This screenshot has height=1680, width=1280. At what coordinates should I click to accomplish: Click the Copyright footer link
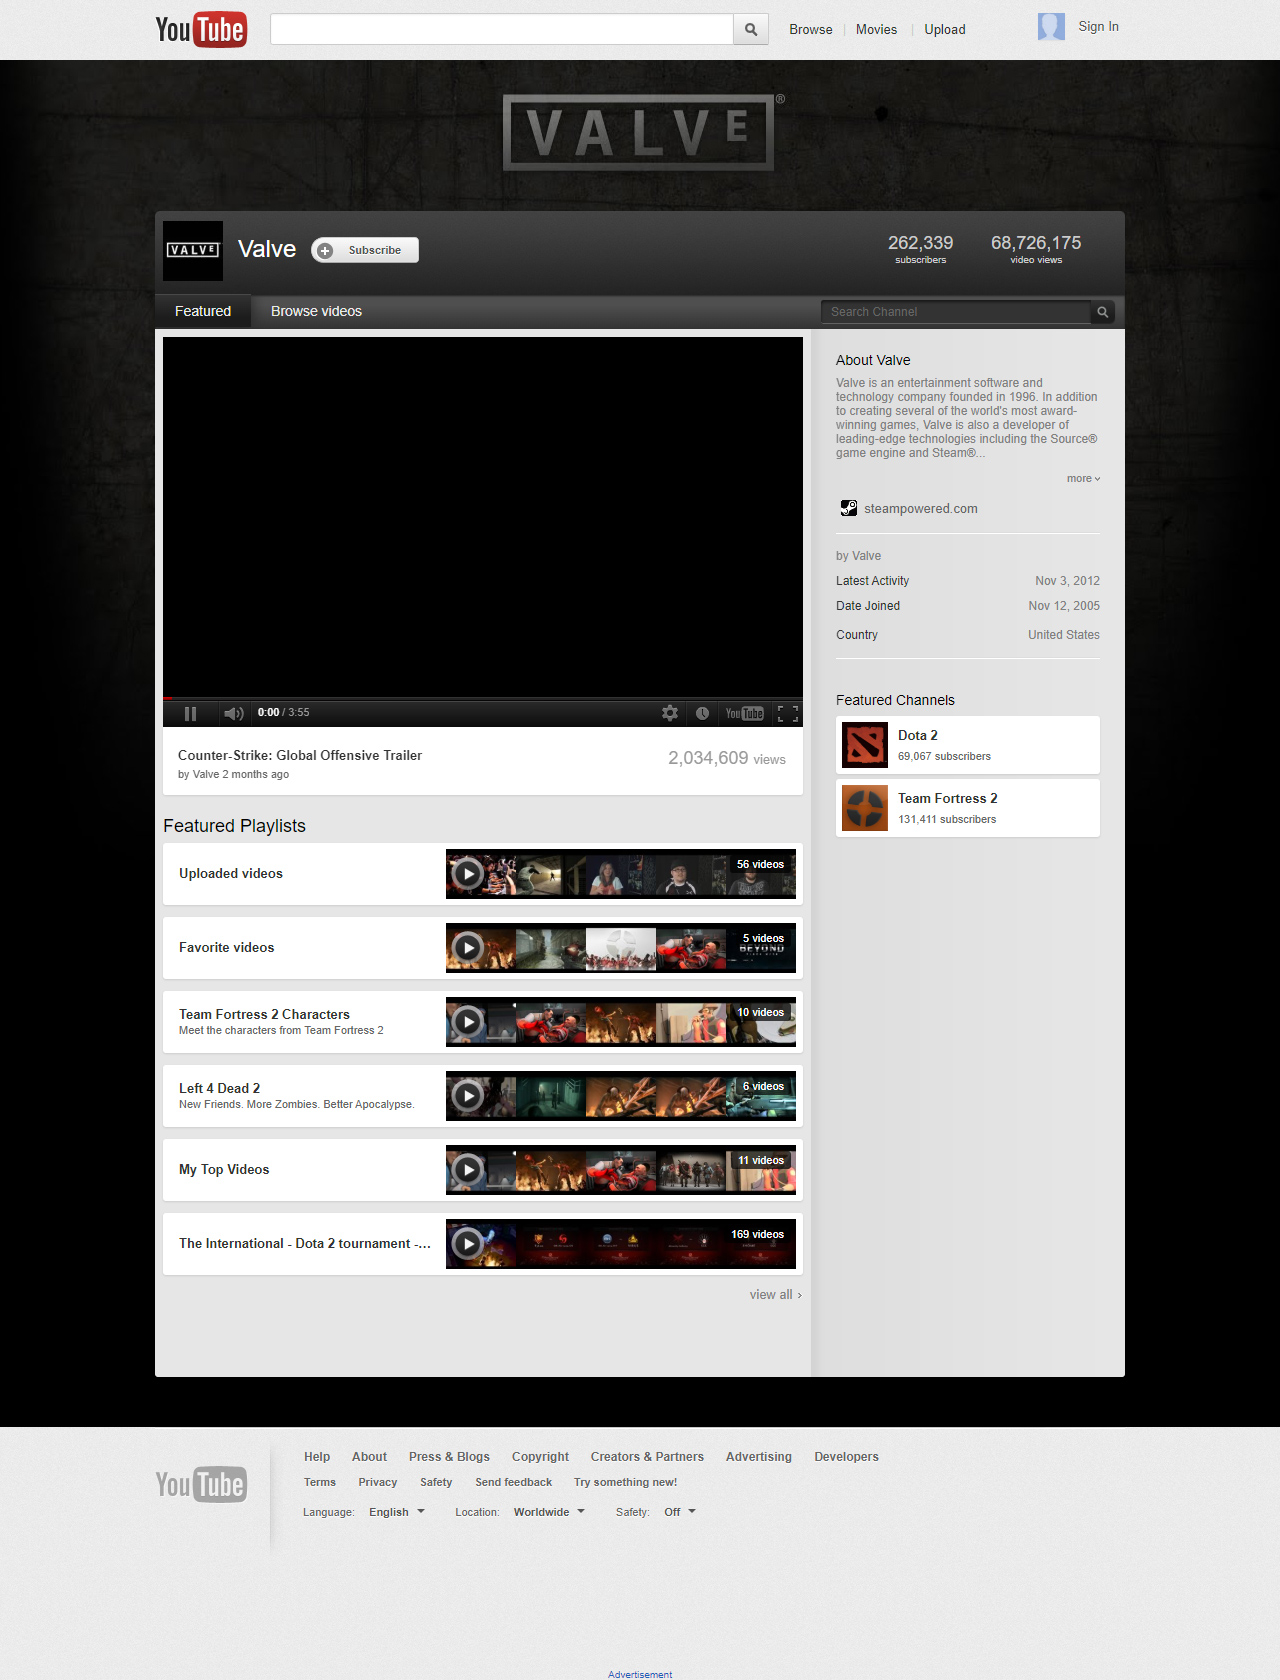[x=540, y=1457]
